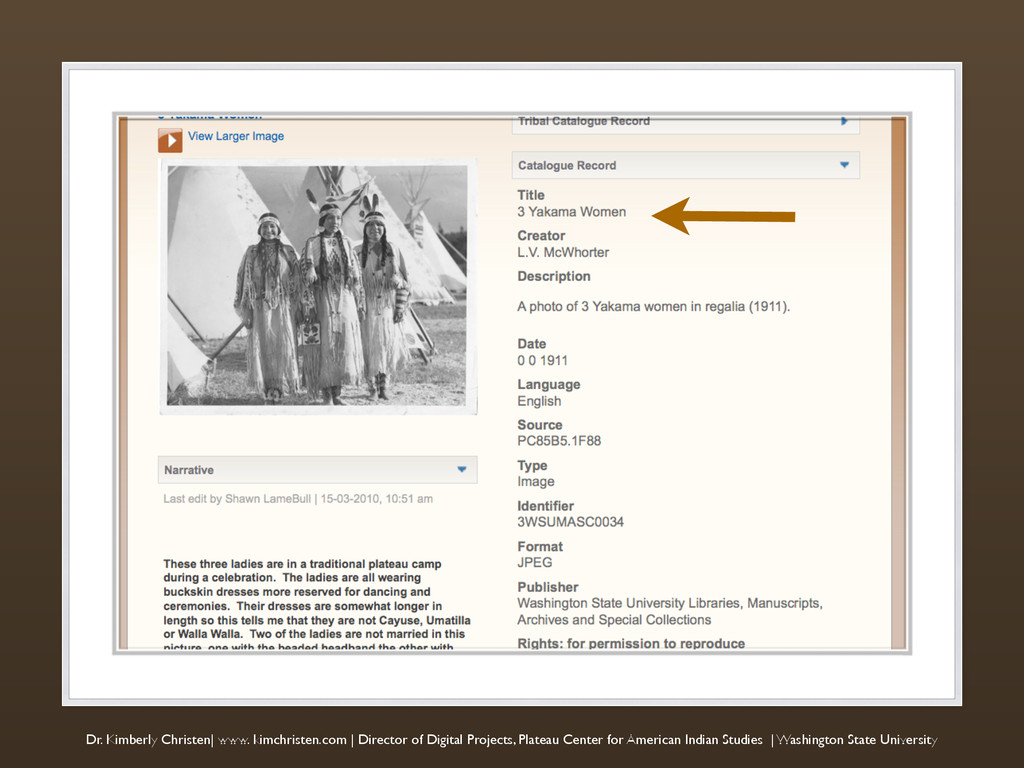Click the Description field label
The image size is (1024, 768).
pyautogui.click(x=554, y=276)
